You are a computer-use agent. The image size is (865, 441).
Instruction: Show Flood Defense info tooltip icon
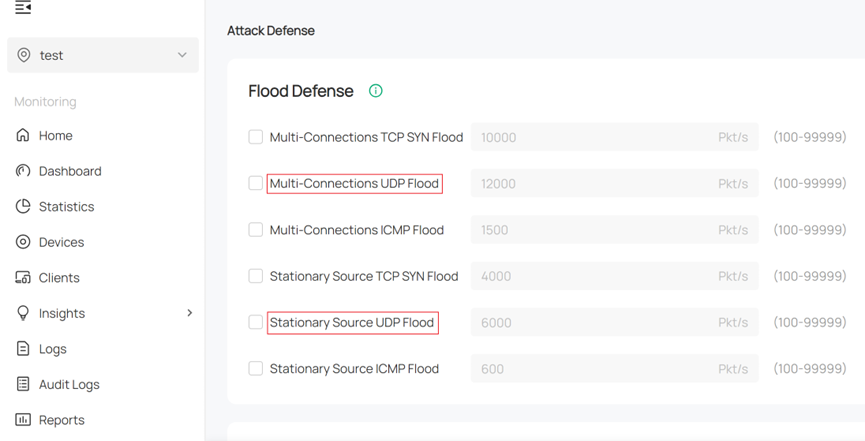(x=376, y=91)
